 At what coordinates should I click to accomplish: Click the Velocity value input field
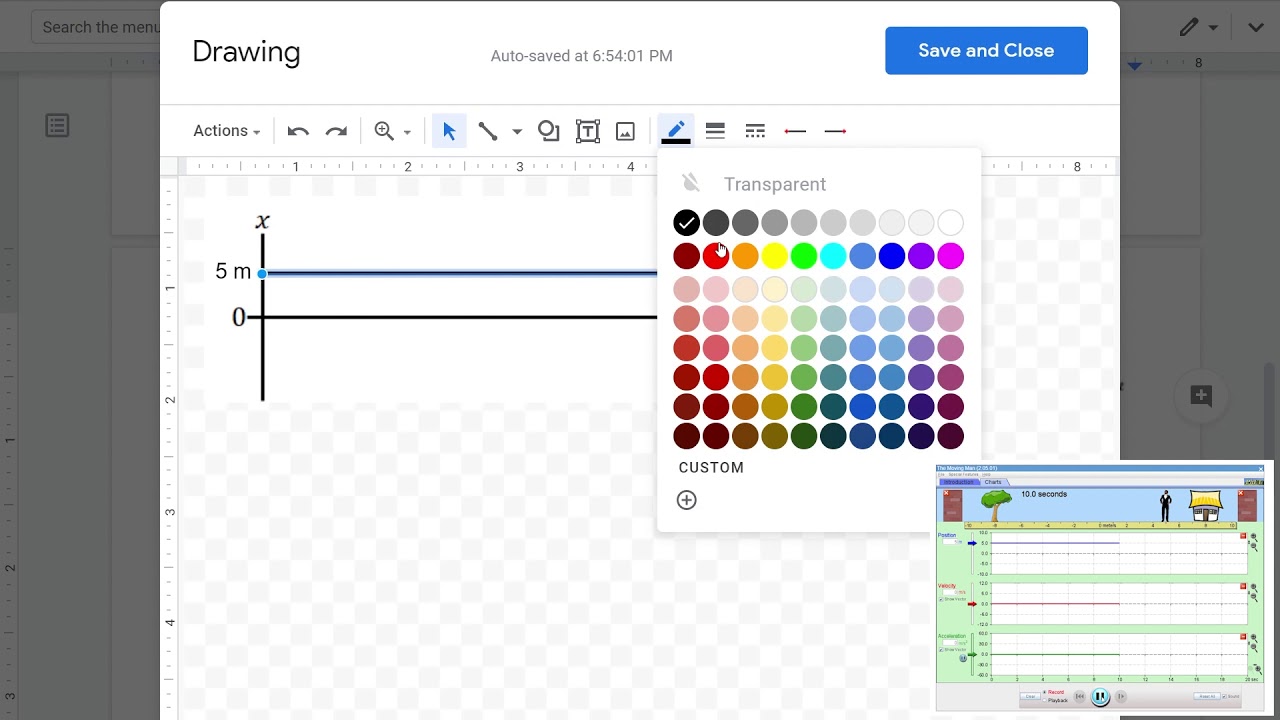(950, 592)
